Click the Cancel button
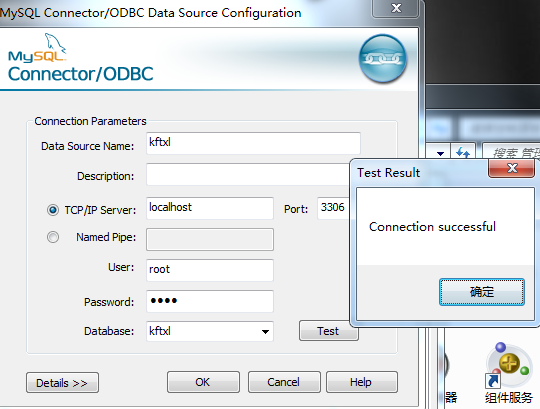This screenshot has width=540, height=409. coord(284,382)
